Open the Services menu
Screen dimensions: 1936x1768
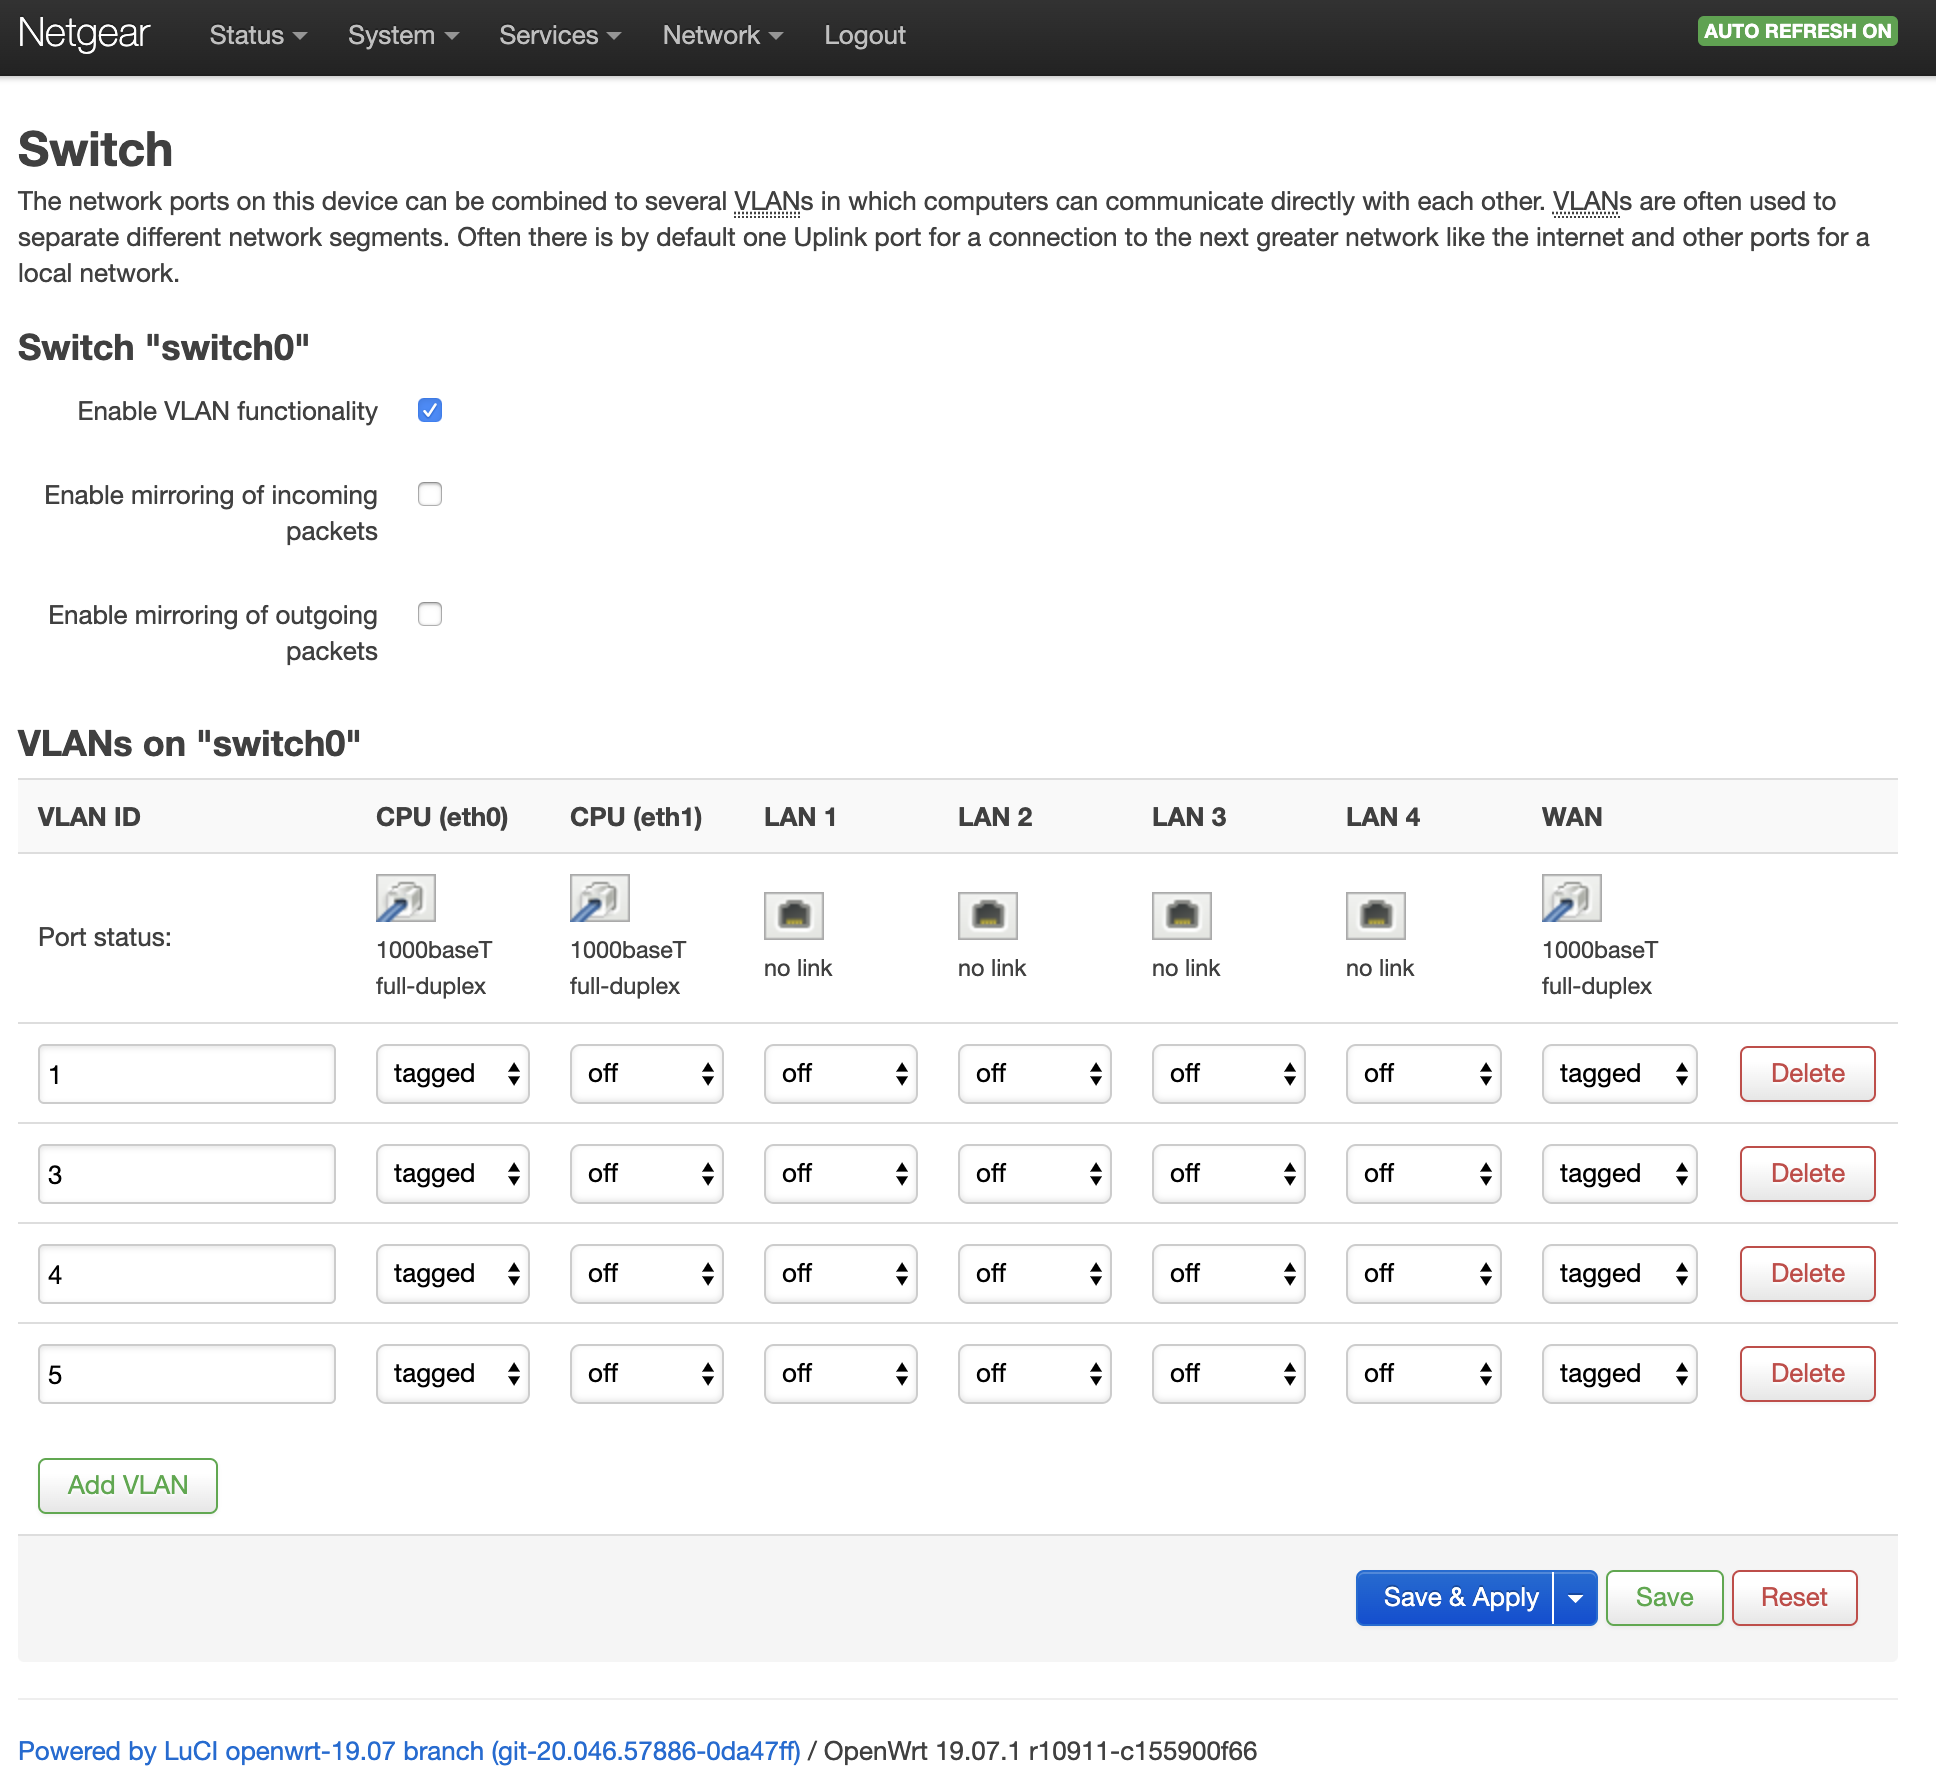(x=560, y=35)
